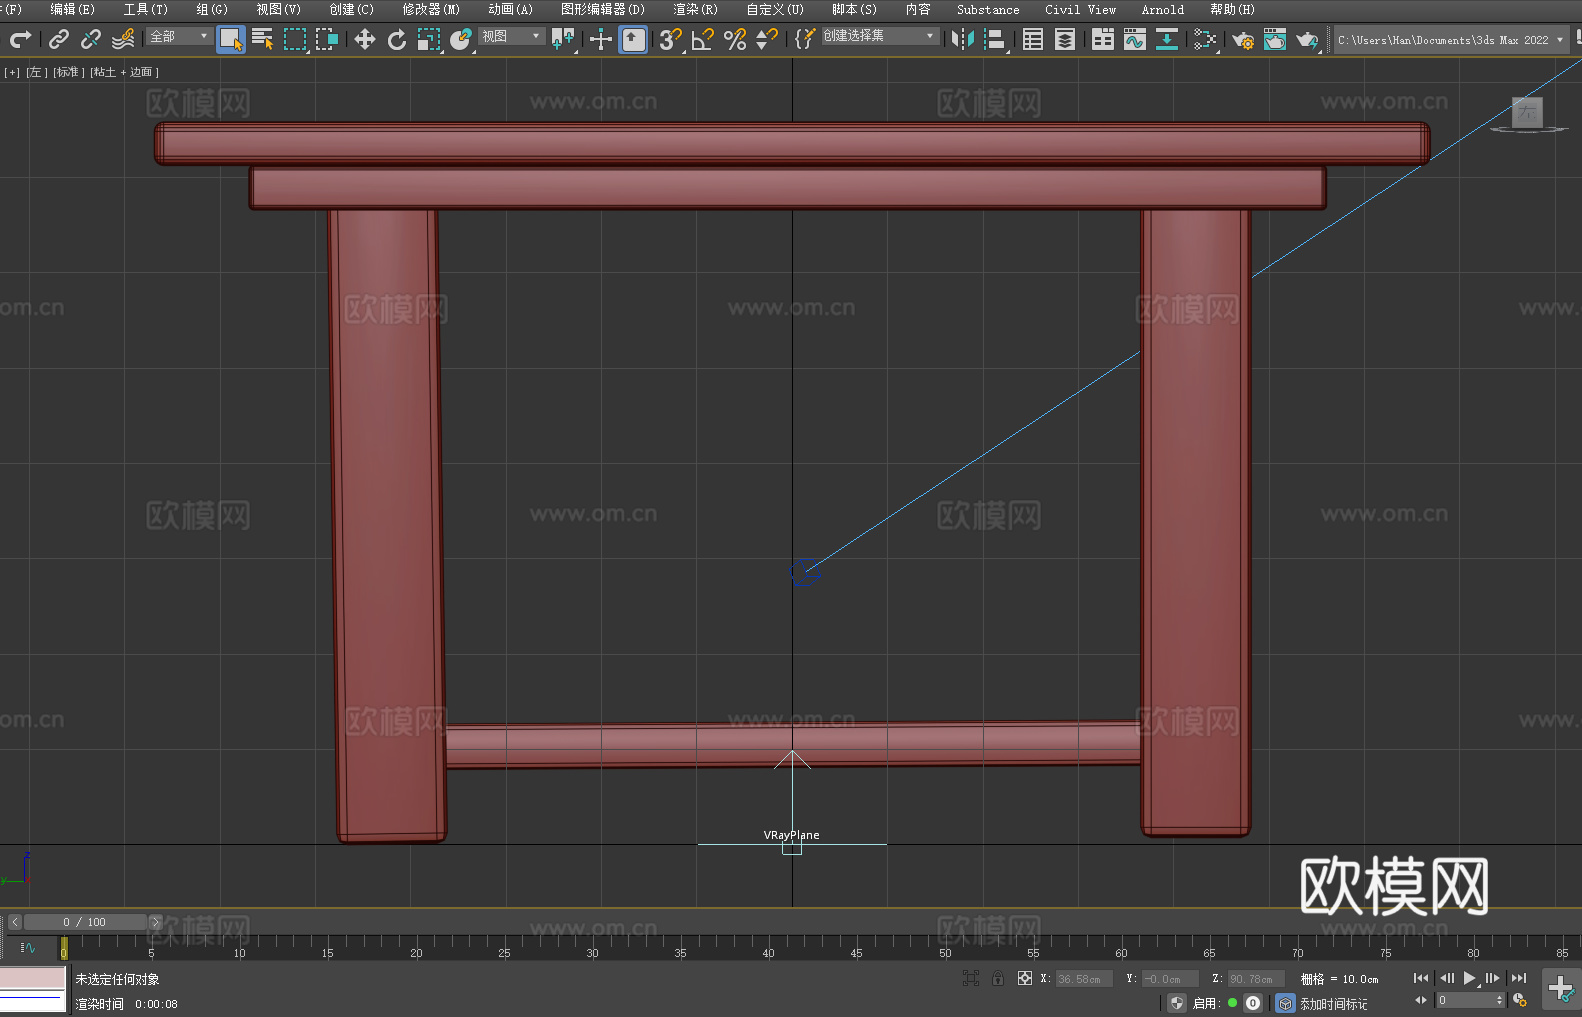
Task: Select the Move tool
Action: (x=365, y=39)
